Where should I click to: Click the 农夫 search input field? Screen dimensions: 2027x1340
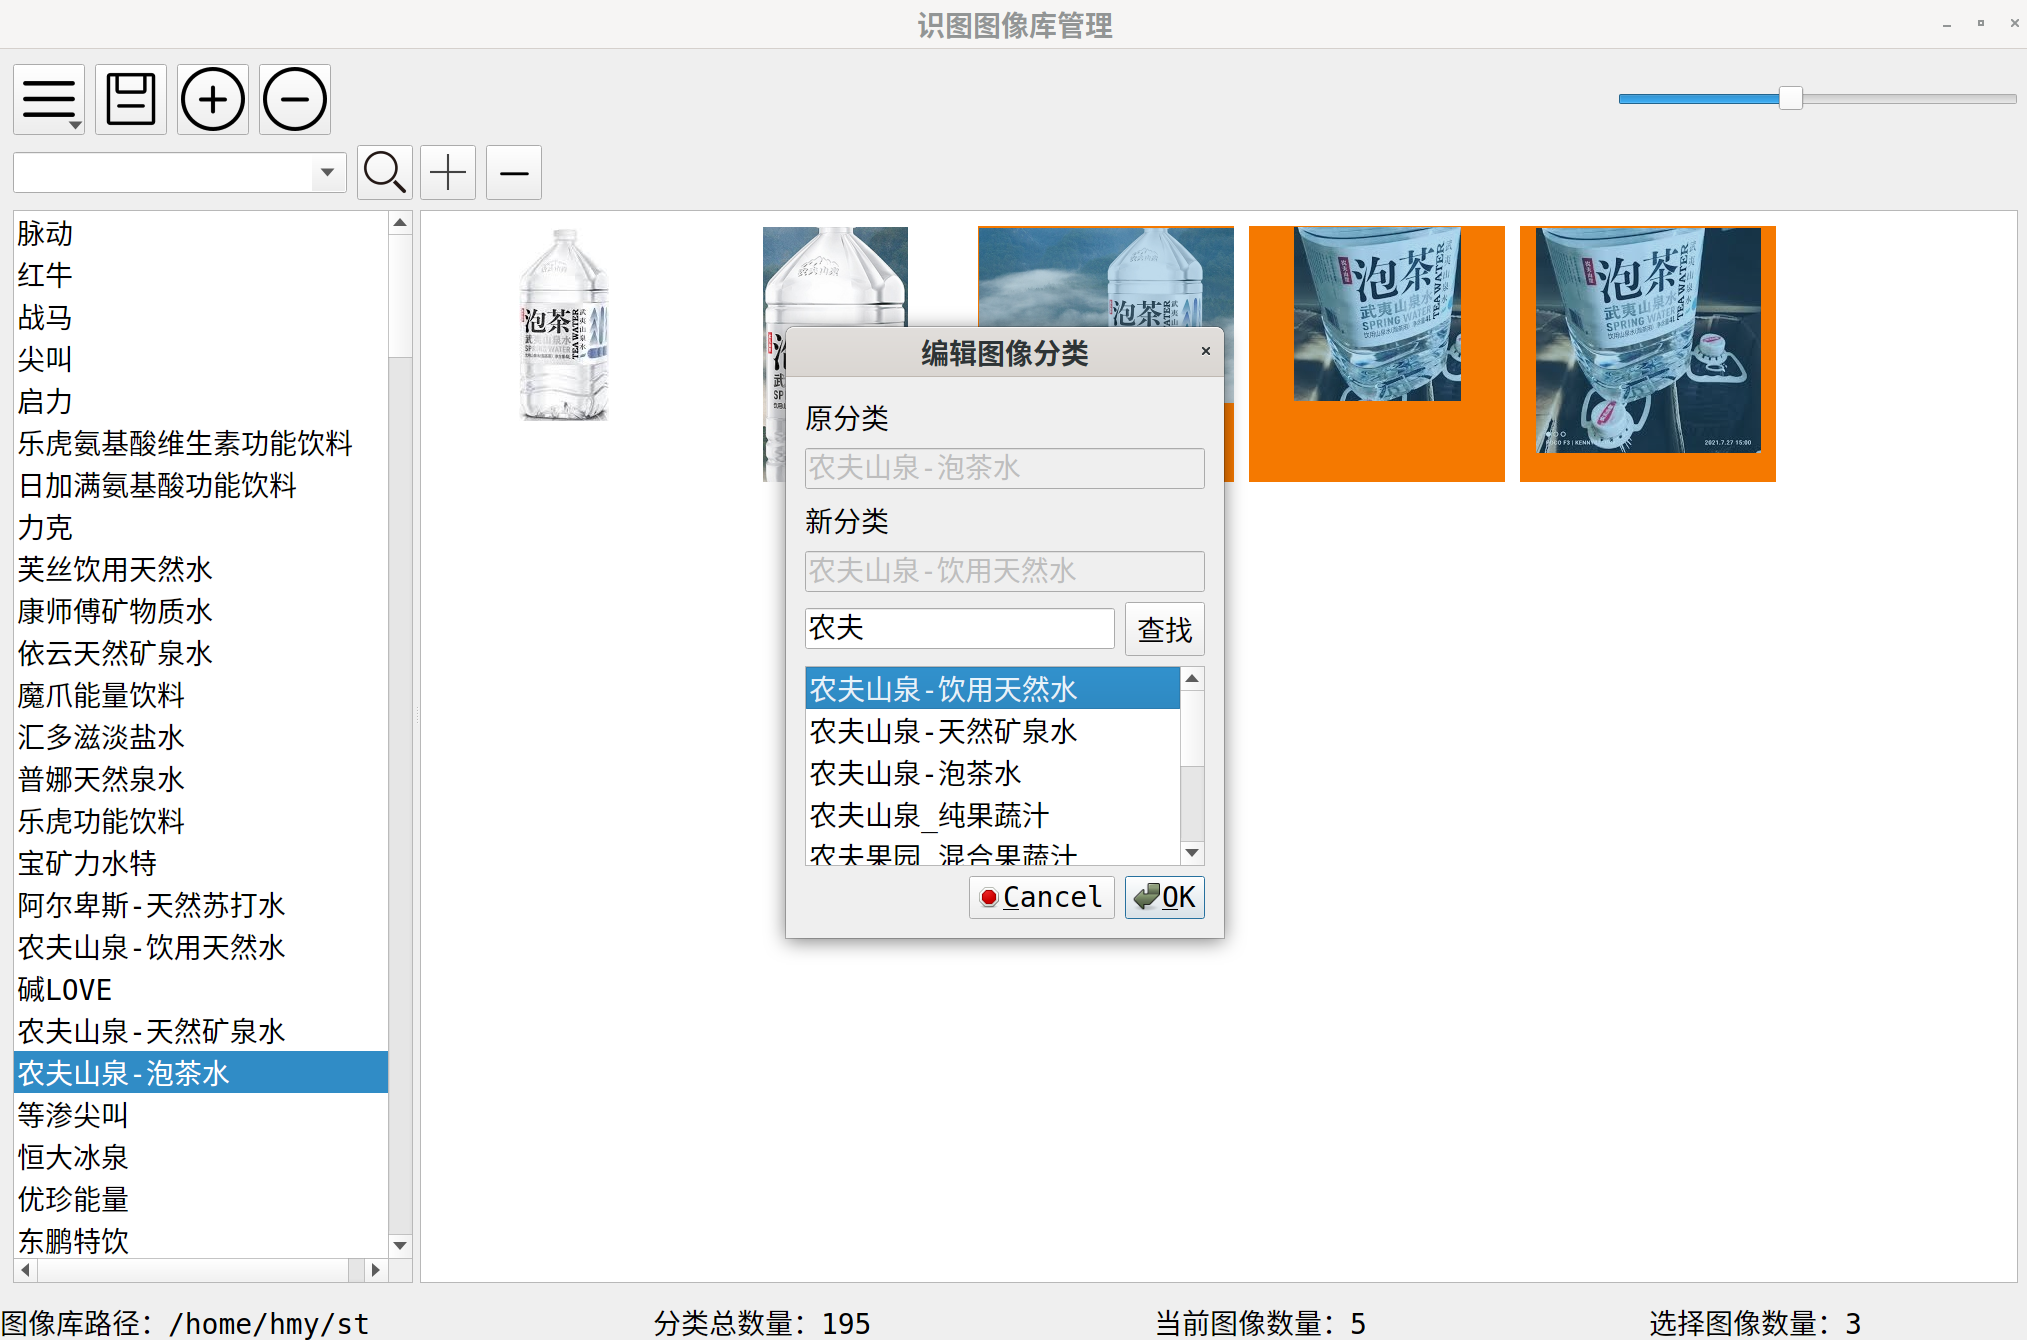click(960, 628)
